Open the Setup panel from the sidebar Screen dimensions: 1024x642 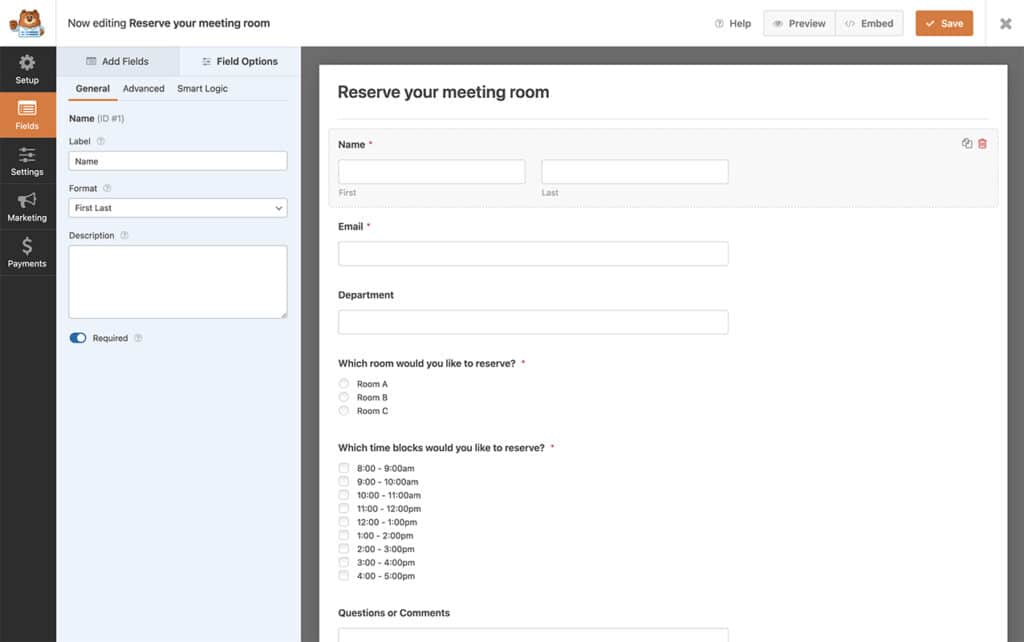28,69
